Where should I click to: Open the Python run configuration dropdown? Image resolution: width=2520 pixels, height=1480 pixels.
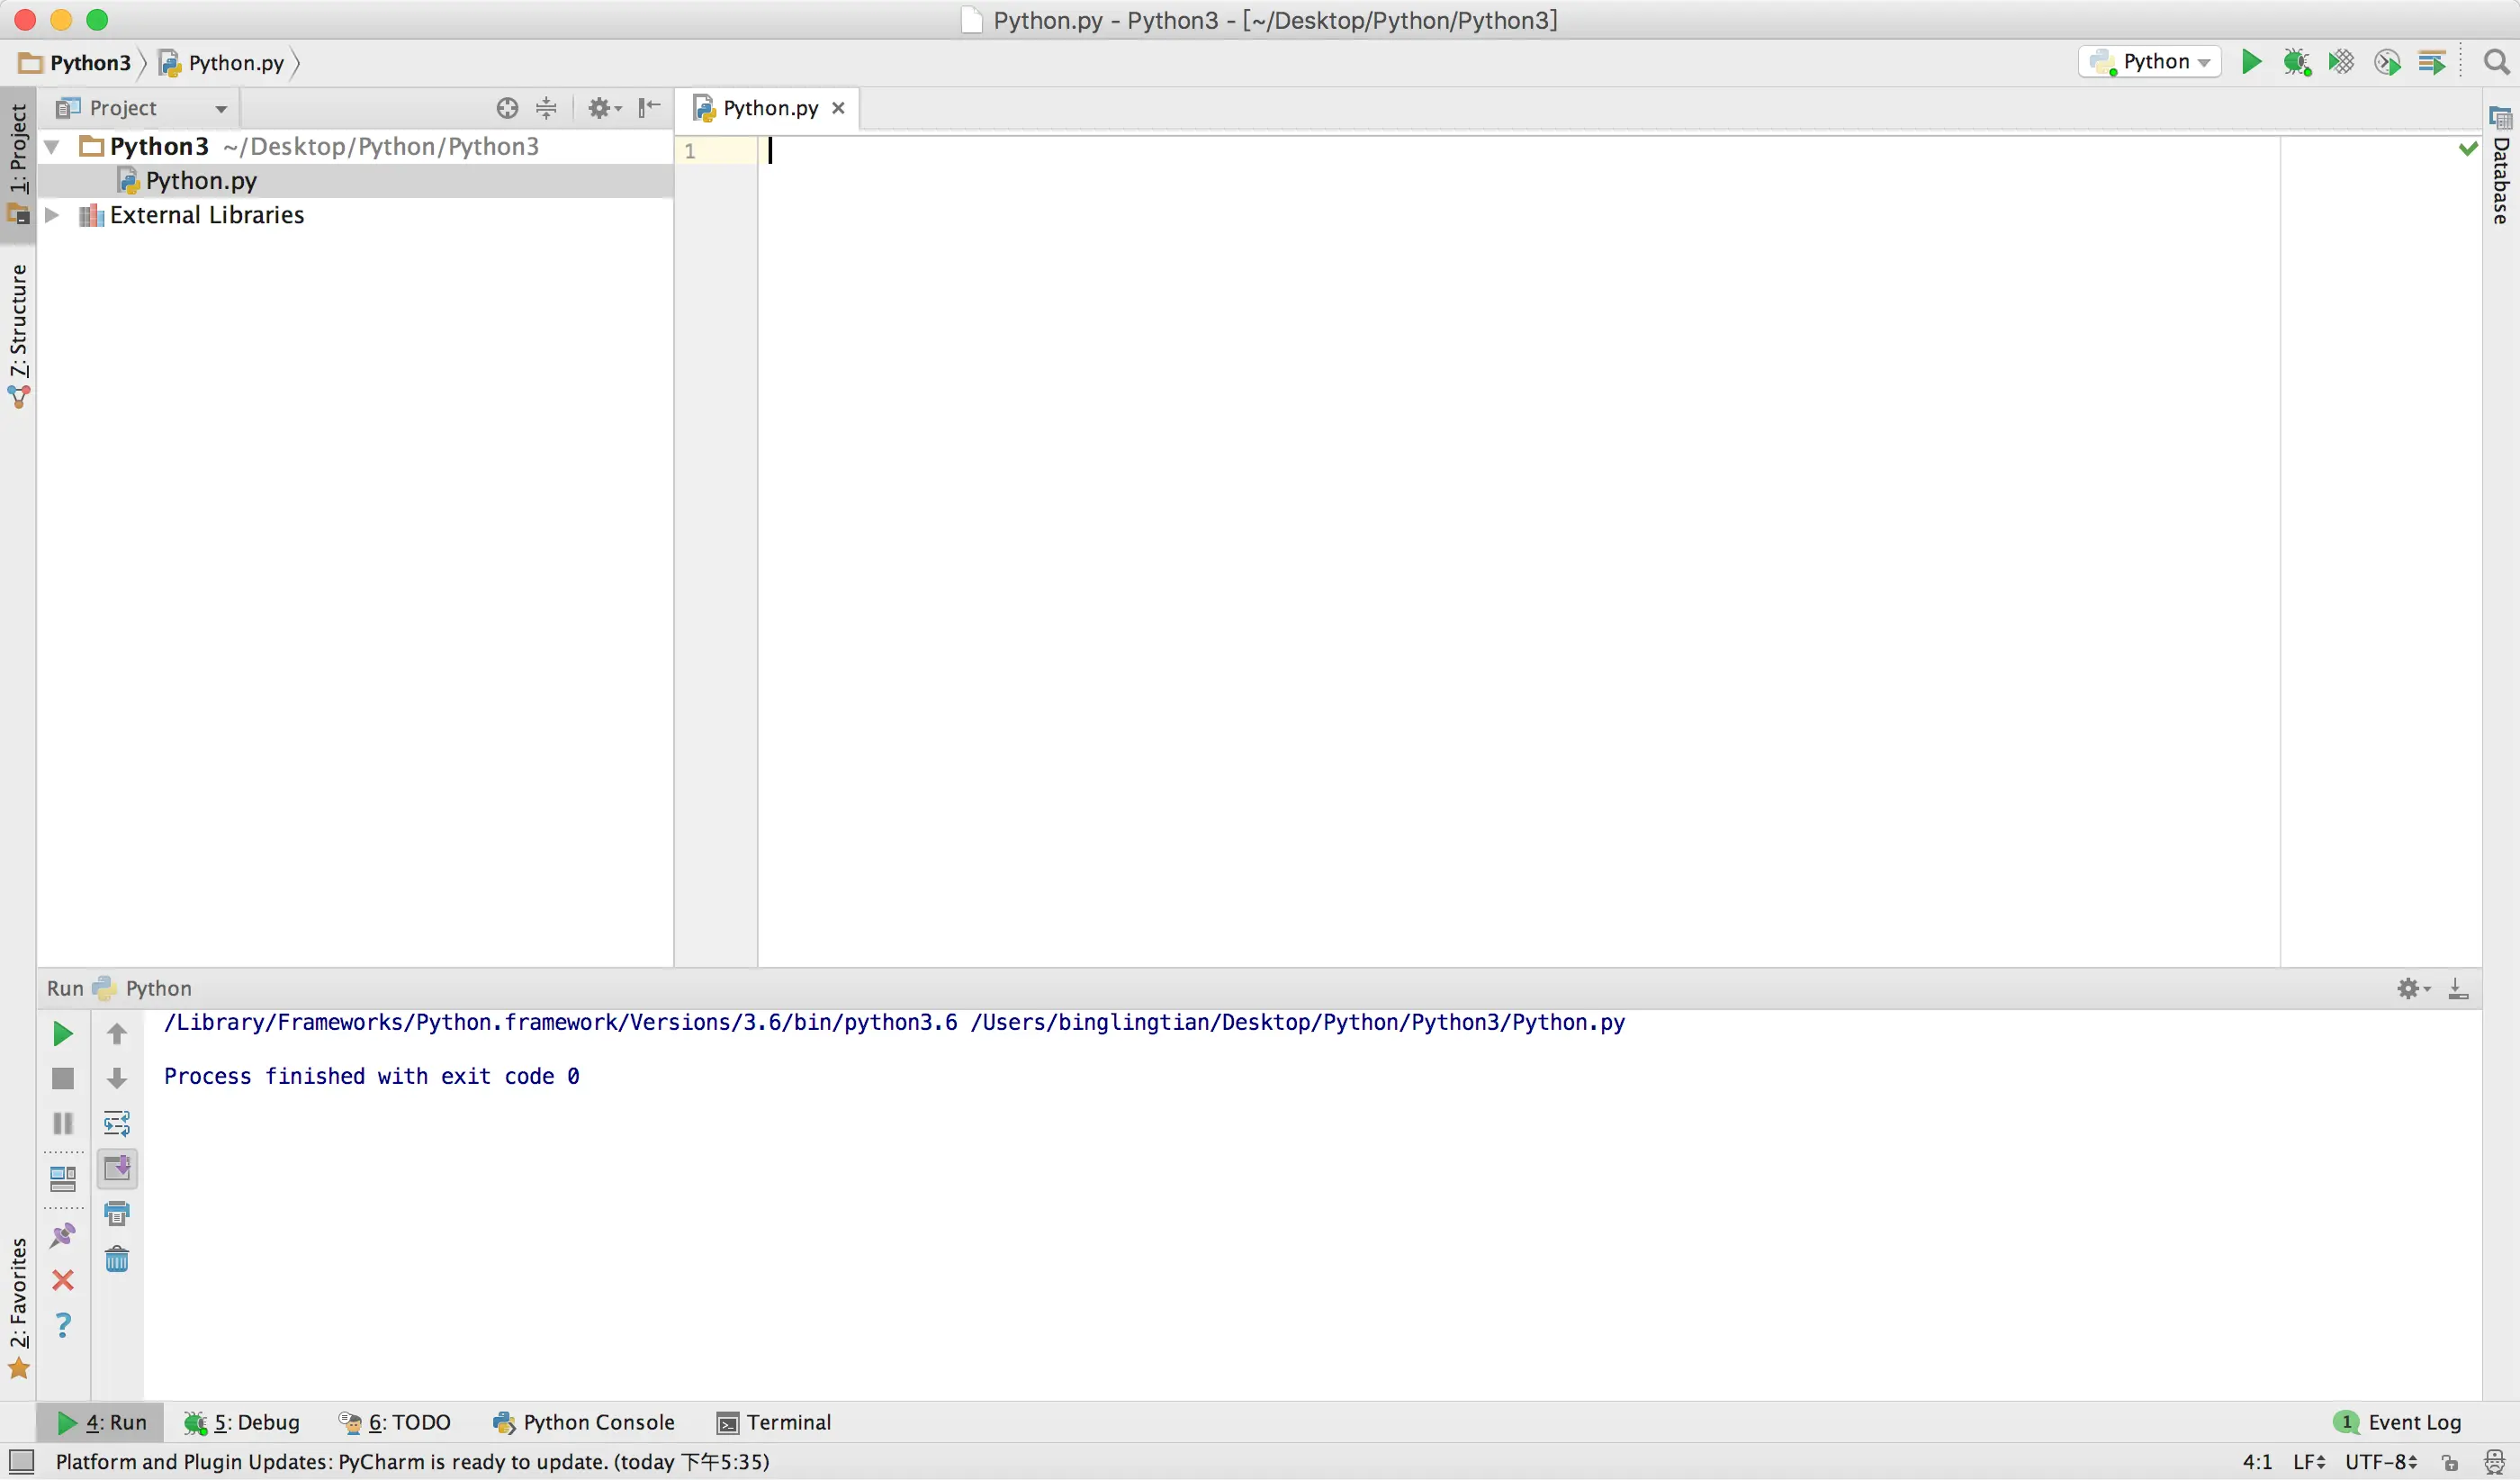pyautogui.click(x=2150, y=62)
